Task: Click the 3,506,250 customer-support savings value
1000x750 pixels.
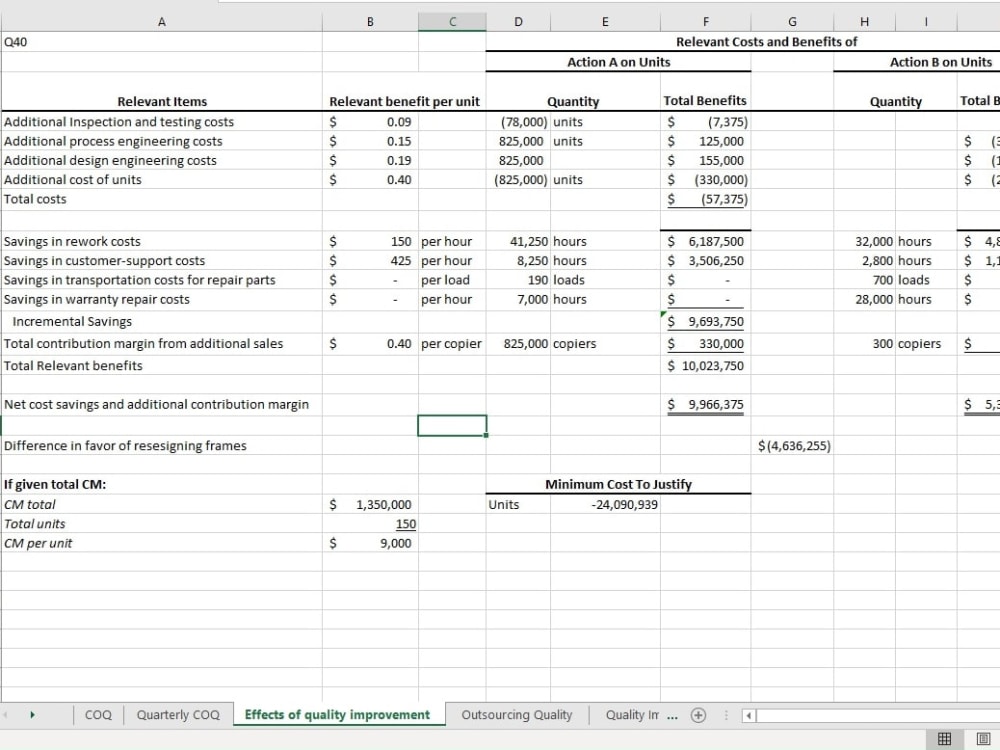Action: [705, 260]
